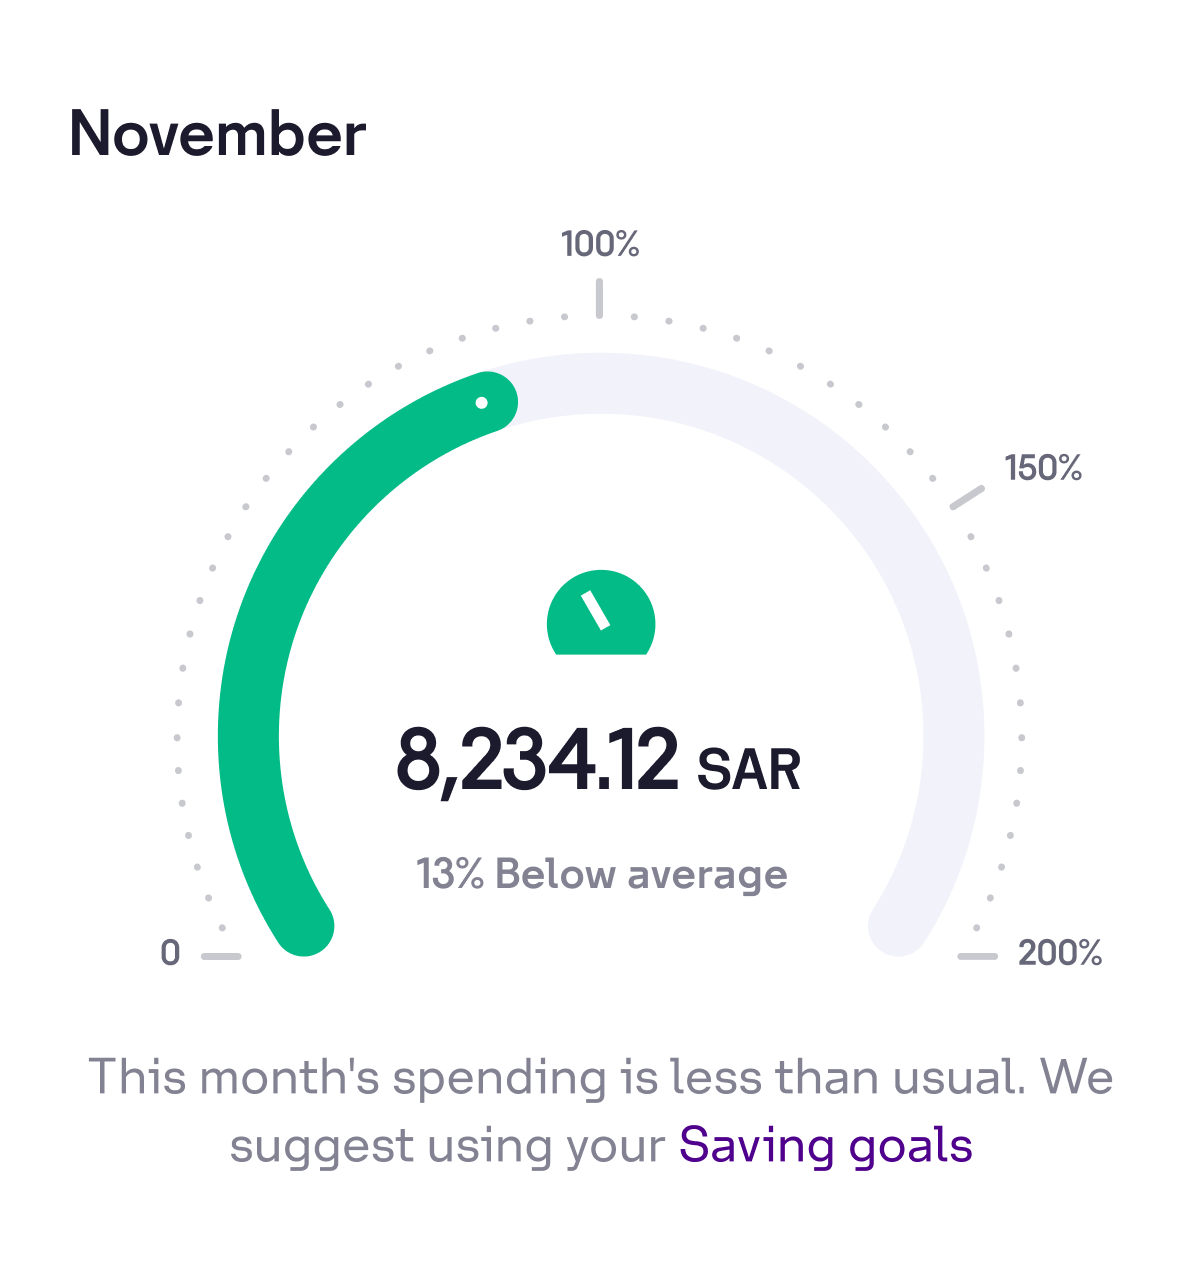Open the Saving goals link
Image resolution: width=1200 pixels, height=1272 pixels.
(825, 1145)
